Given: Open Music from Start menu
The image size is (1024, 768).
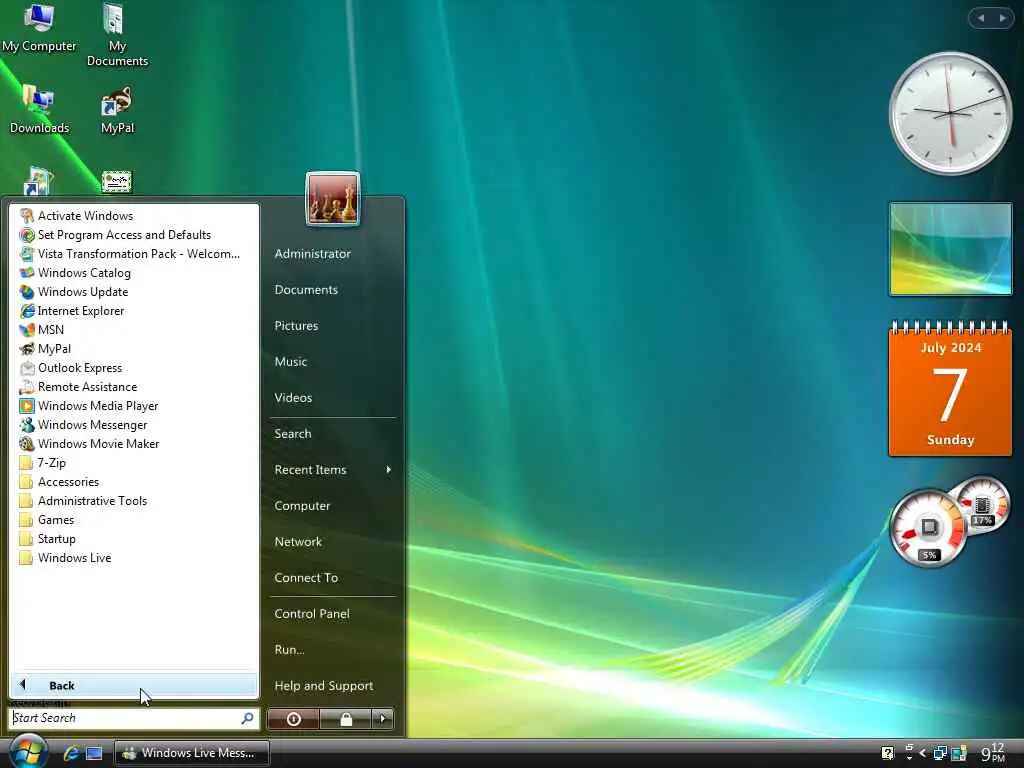Looking at the screenshot, I should pyautogui.click(x=291, y=361).
